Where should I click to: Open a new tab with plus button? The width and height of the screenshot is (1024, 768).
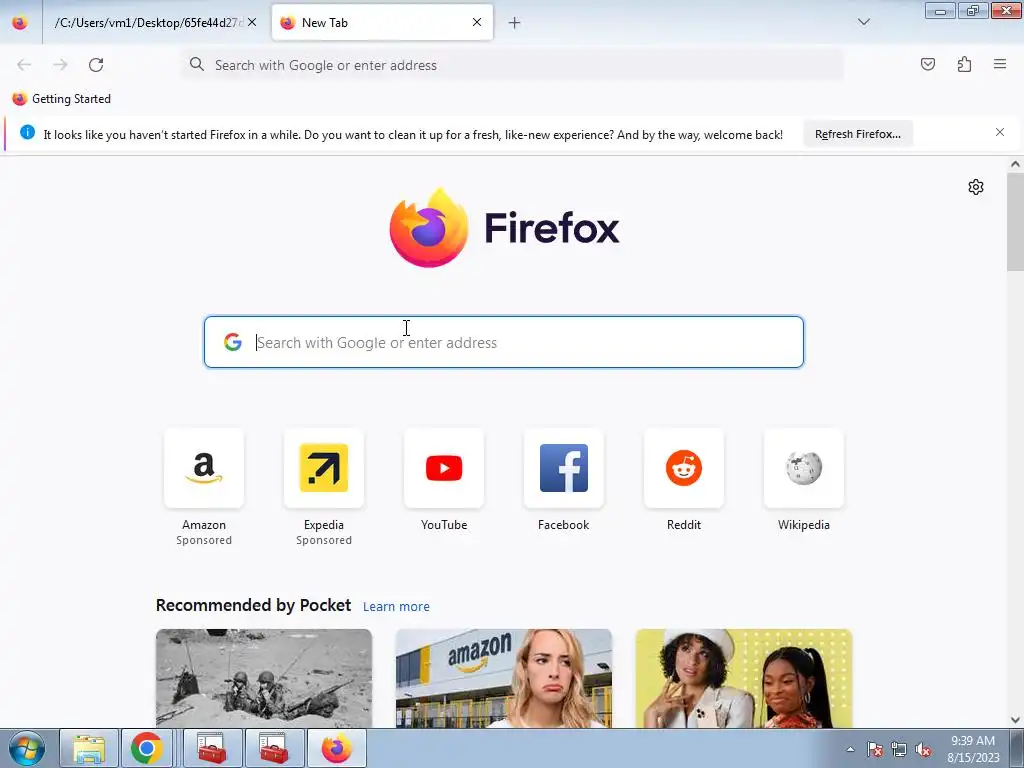[x=514, y=23]
